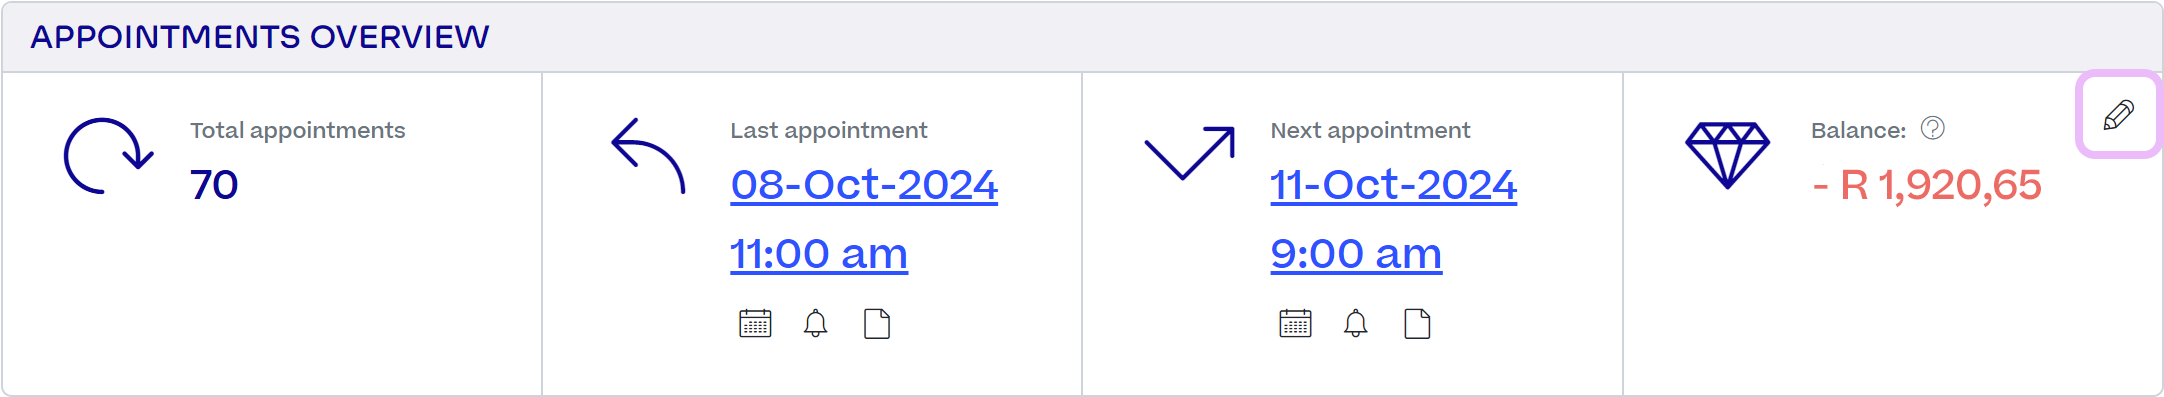2164x397 pixels.
Task: Click the total appointments count 70
Action: coord(214,185)
